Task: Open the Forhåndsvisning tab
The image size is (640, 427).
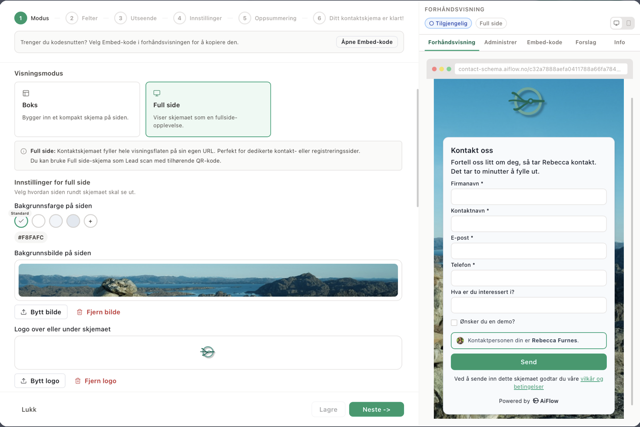Action: (x=451, y=42)
